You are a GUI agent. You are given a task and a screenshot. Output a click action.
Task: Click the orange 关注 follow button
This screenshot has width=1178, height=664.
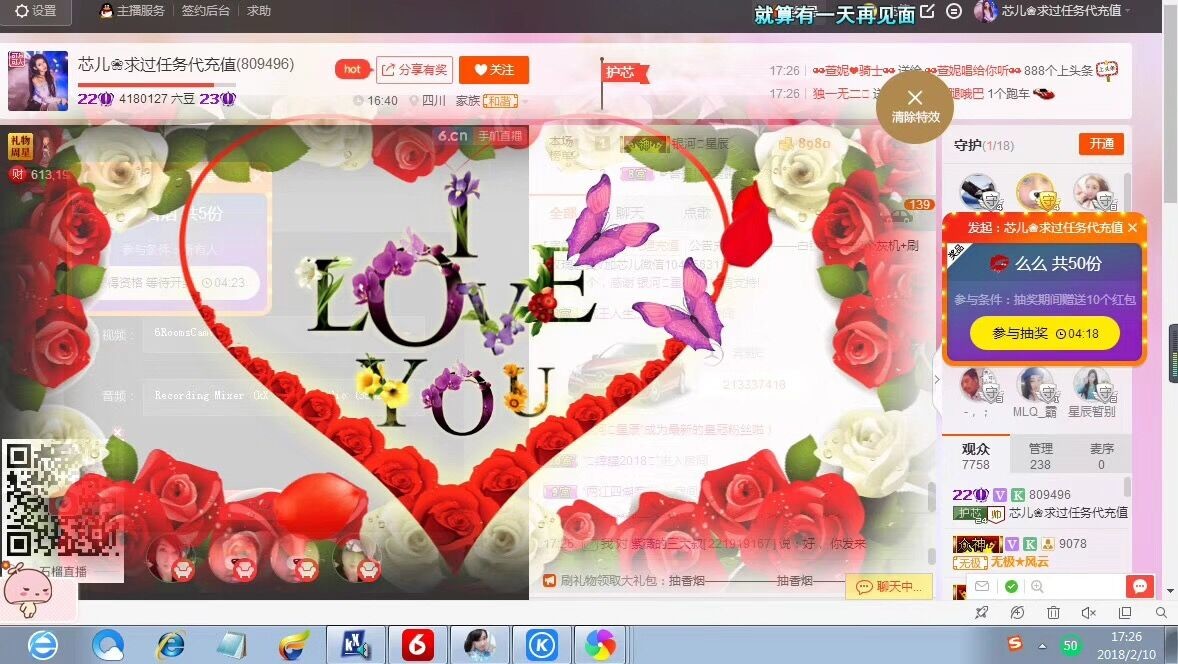click(494, 70)
